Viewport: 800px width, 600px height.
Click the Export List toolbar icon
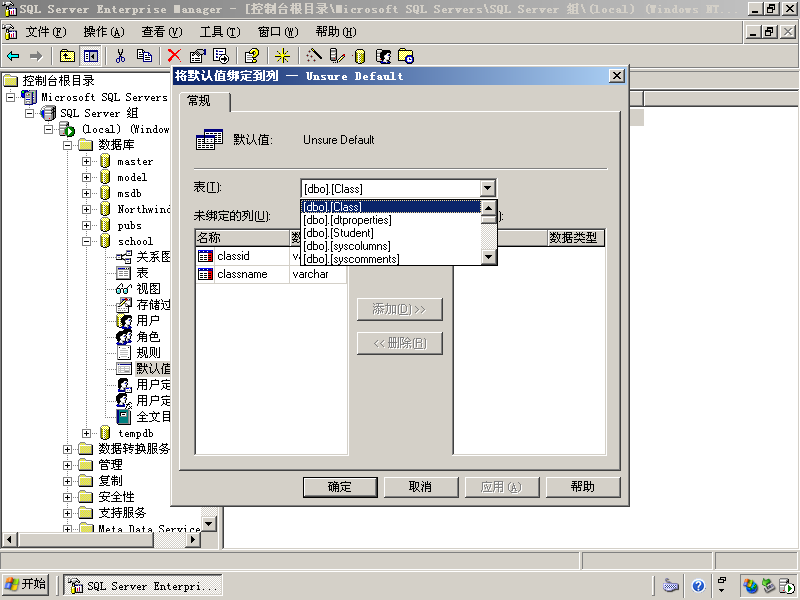pos(221,56)
